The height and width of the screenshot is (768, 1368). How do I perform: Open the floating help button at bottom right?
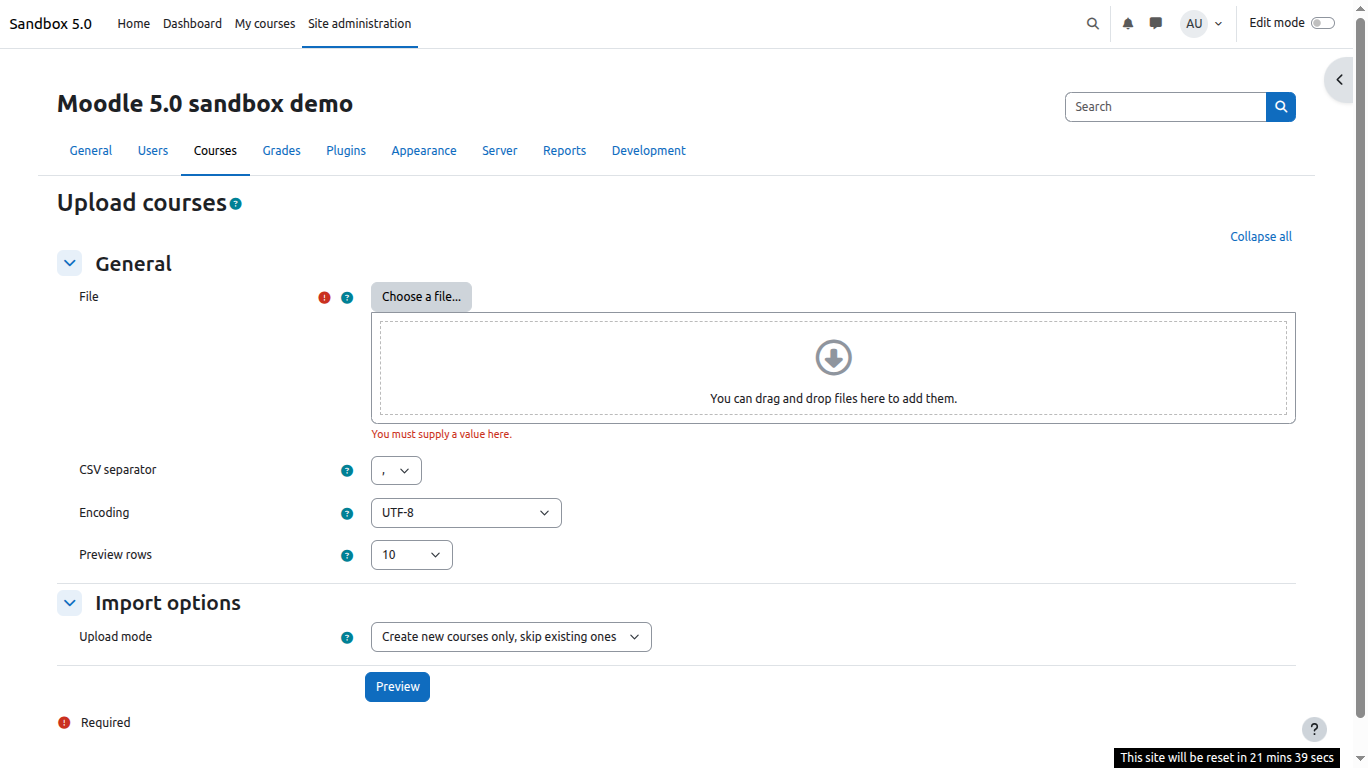[x=1314, y=729]
